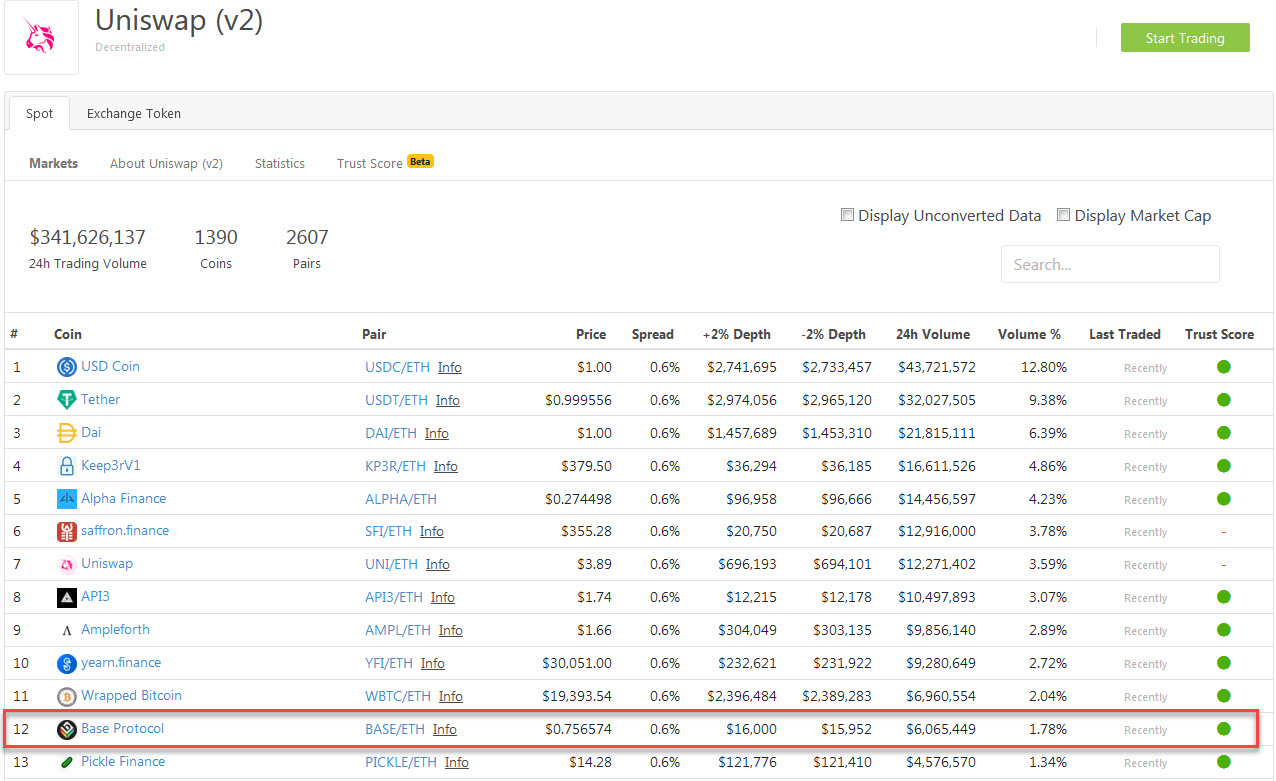Open the Info link for BASE/ETH

(445, 729)
